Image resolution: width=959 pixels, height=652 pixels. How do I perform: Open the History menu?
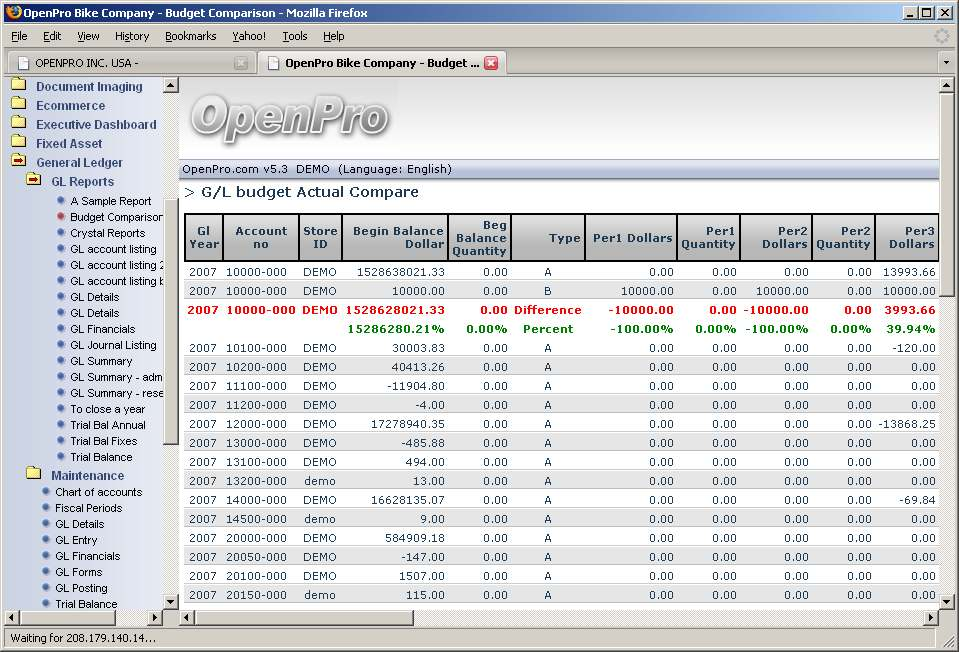point(131,36)
